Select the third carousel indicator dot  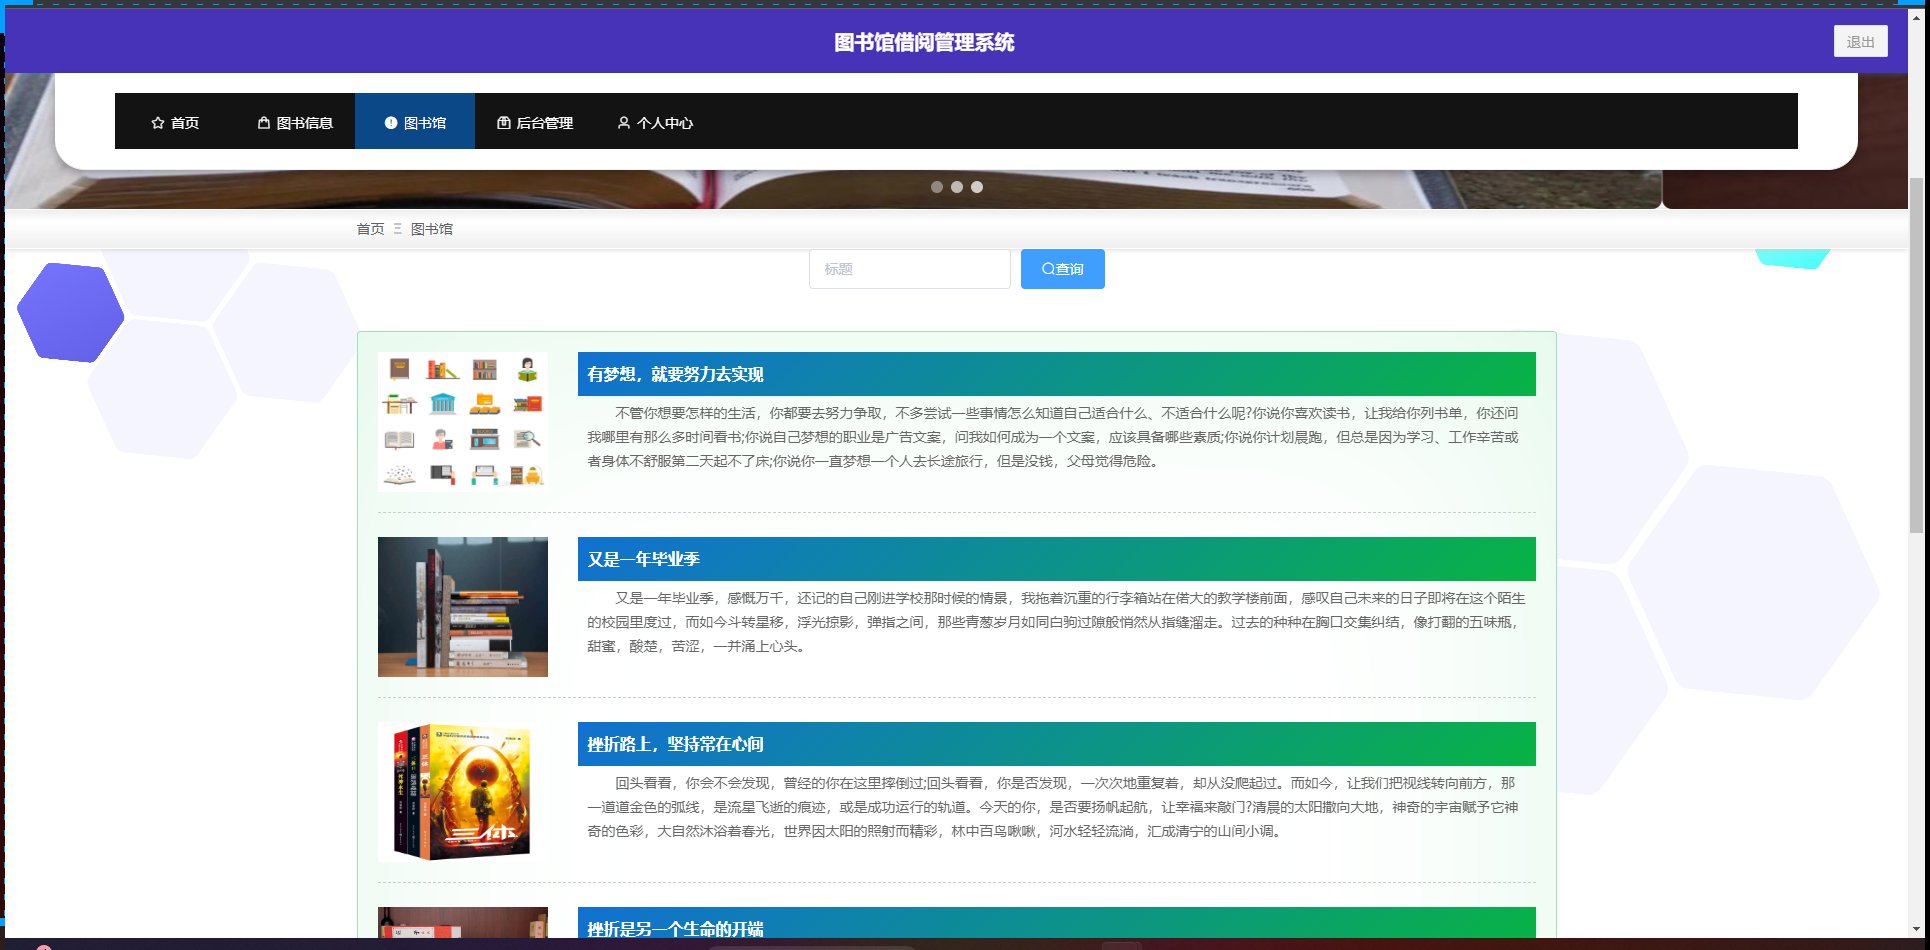977,187
